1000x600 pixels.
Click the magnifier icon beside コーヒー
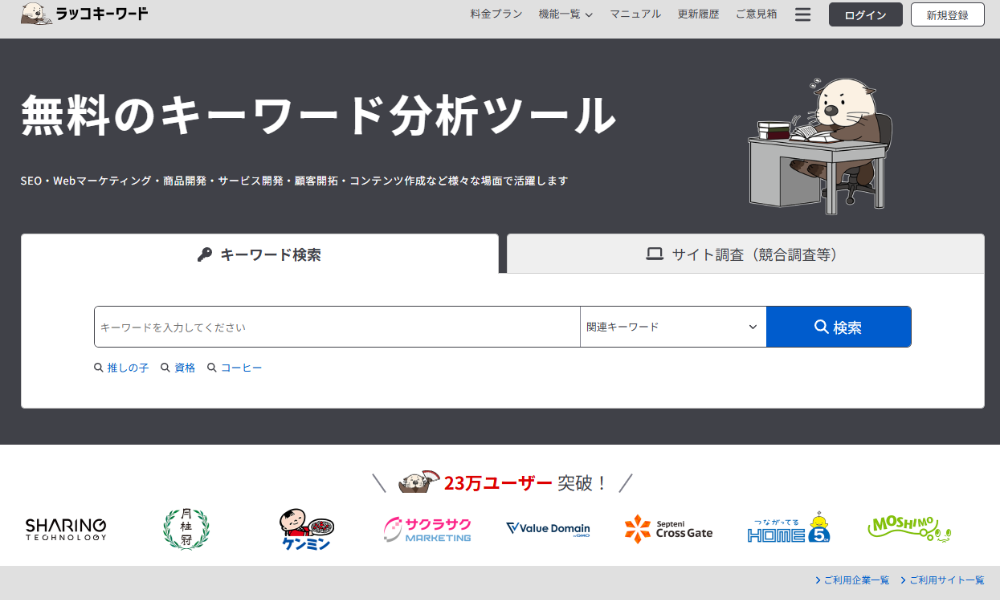pyautogui.click(x=211, y=367)
